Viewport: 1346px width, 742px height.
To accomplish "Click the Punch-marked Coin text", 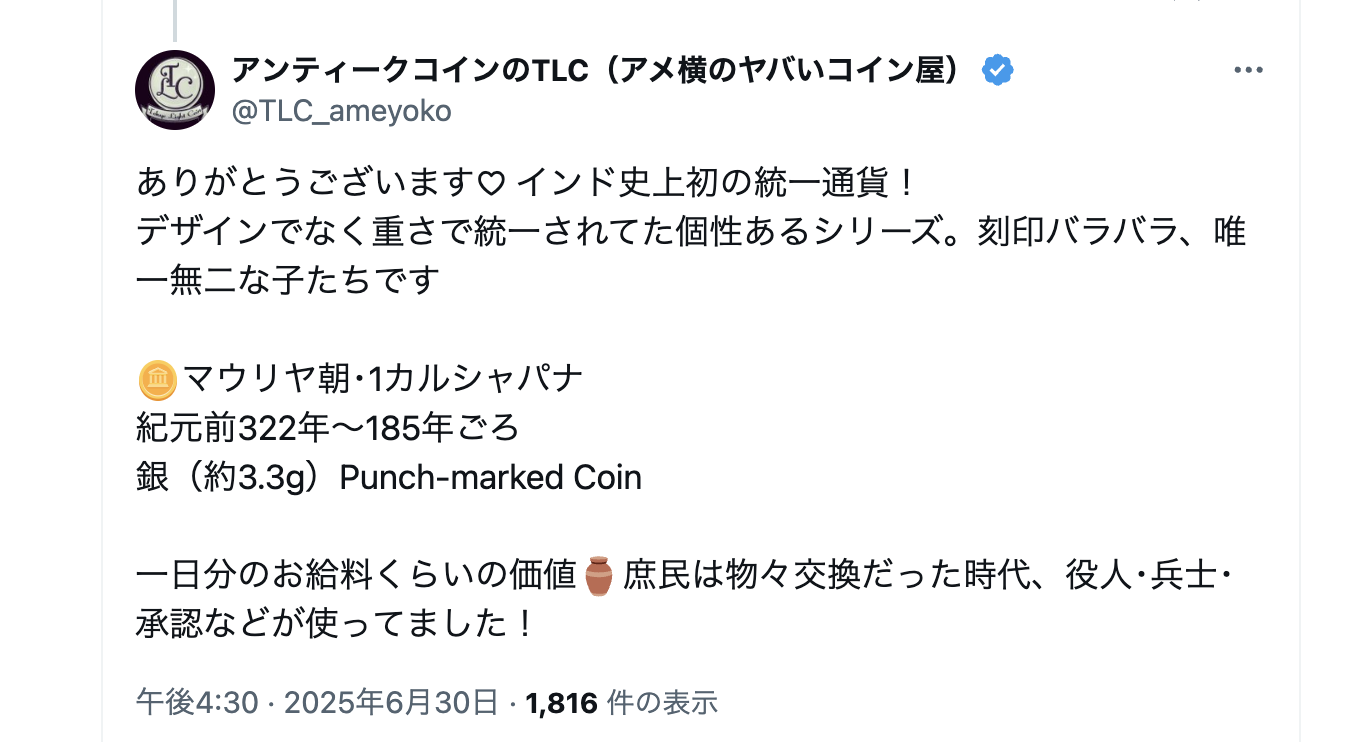I will [x=491, y=477].
